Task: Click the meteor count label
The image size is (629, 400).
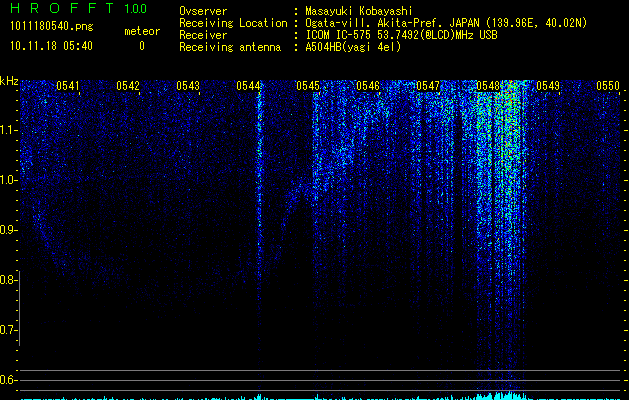Action: [x=142, y=31]
